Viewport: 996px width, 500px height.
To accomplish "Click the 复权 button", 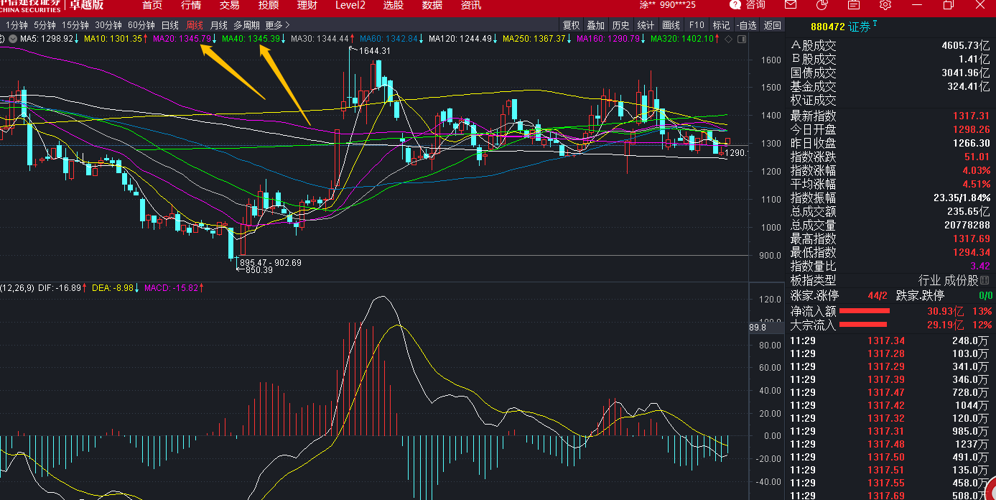I will tap(571, 25).
